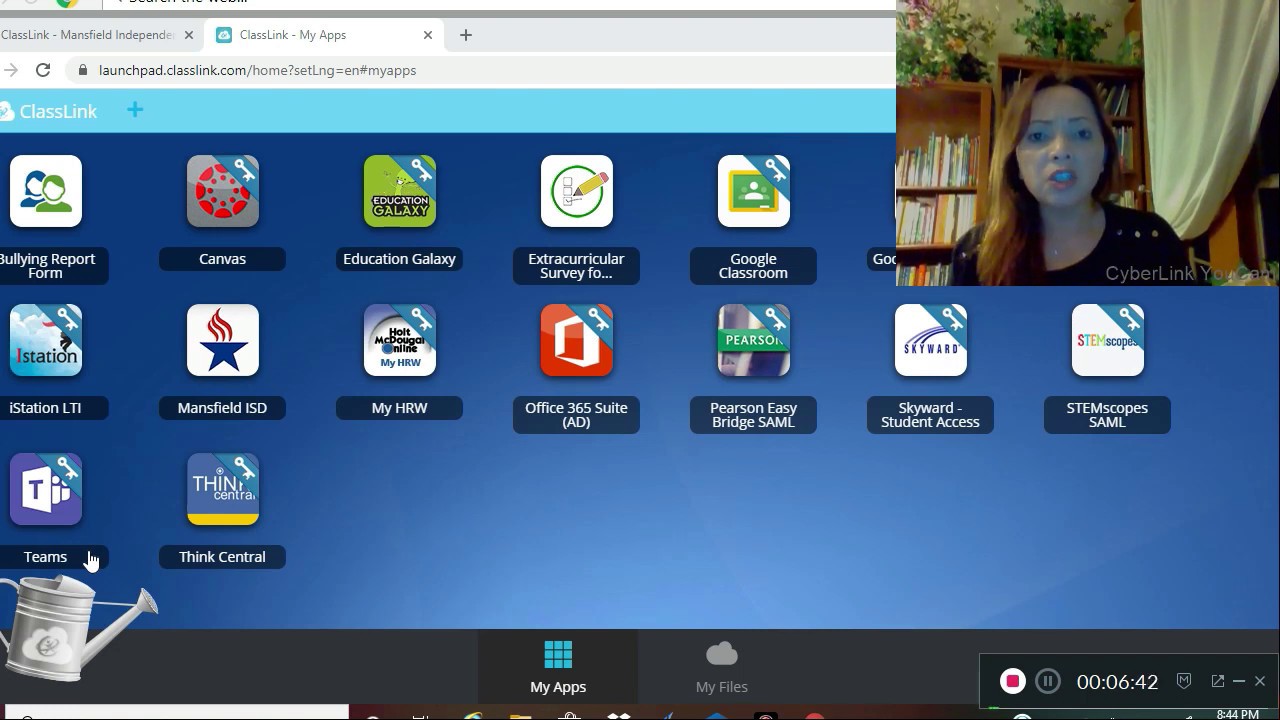Open a new browser tab
Viewport: 1280px width, 720px height.
click(466, 35)
